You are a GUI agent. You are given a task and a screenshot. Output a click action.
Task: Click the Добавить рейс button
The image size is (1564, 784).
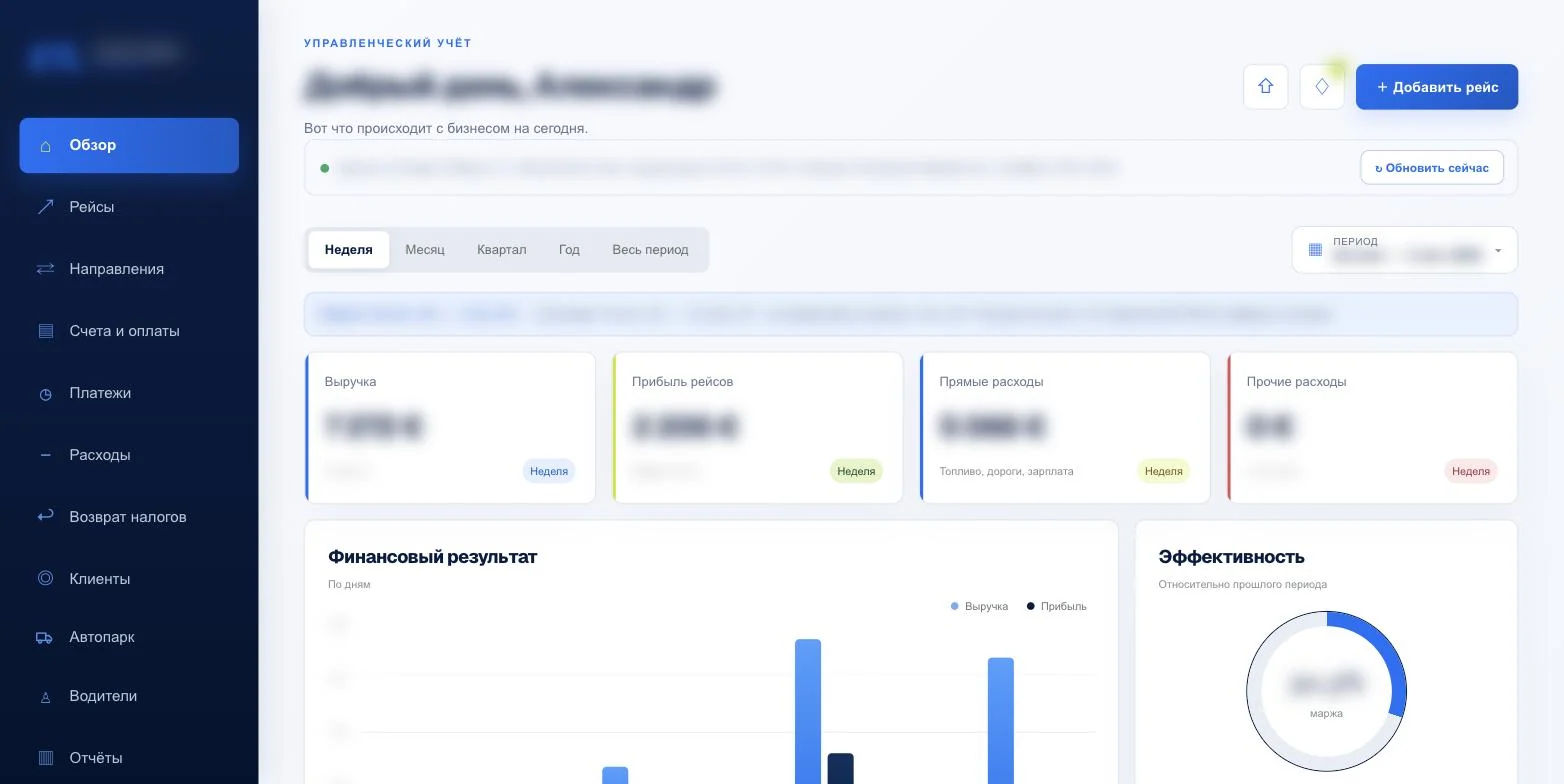[1437, 87]
